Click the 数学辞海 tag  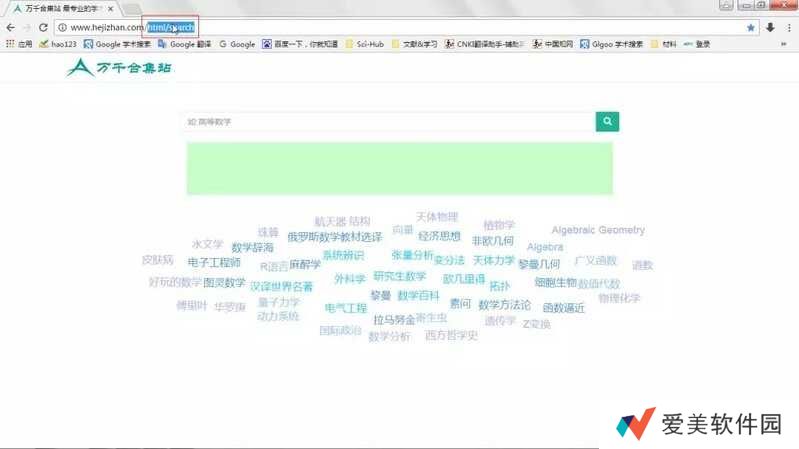pos(253,248)
